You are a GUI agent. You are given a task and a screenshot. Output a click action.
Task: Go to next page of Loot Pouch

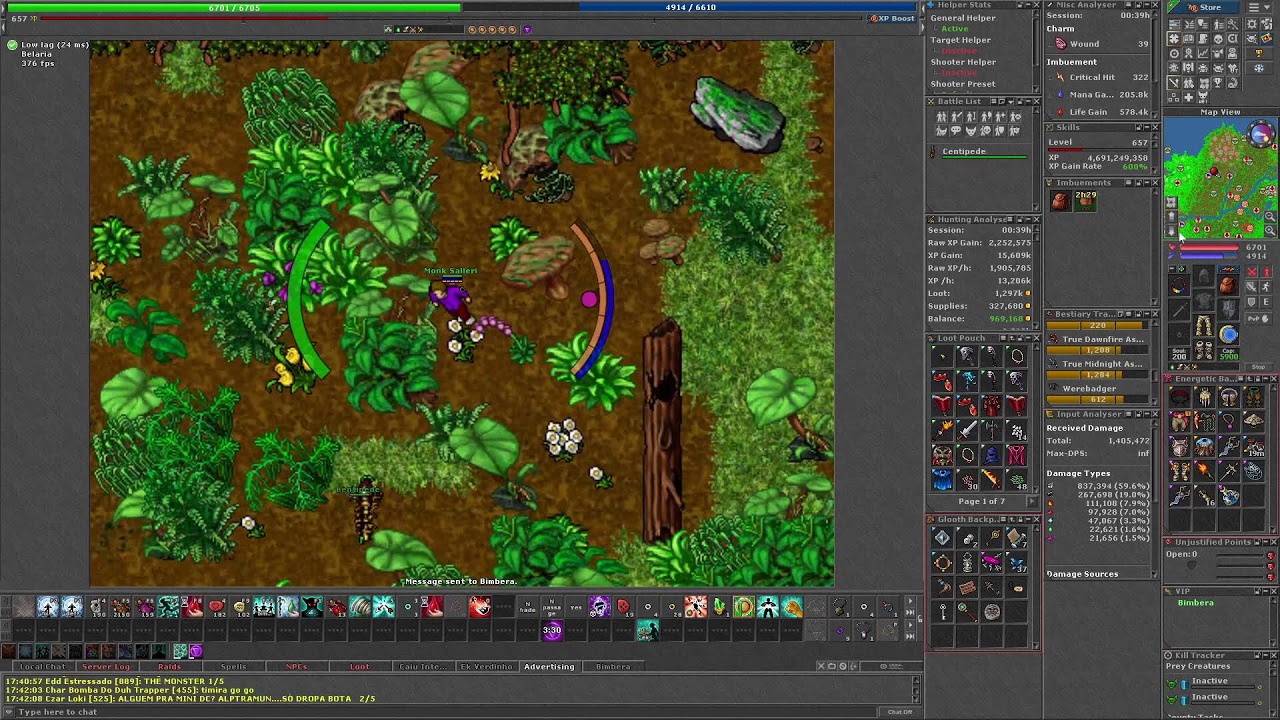point(1032,501)
